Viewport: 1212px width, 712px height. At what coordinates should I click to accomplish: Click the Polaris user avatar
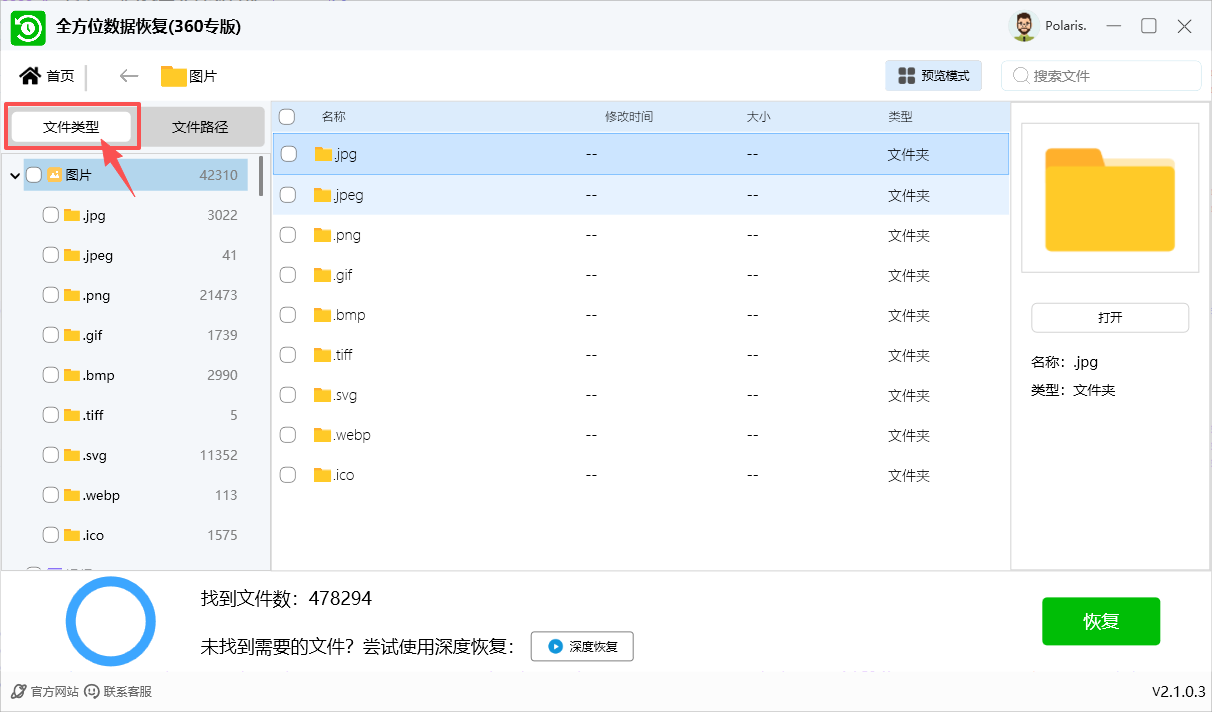[x=1023, y=27]
